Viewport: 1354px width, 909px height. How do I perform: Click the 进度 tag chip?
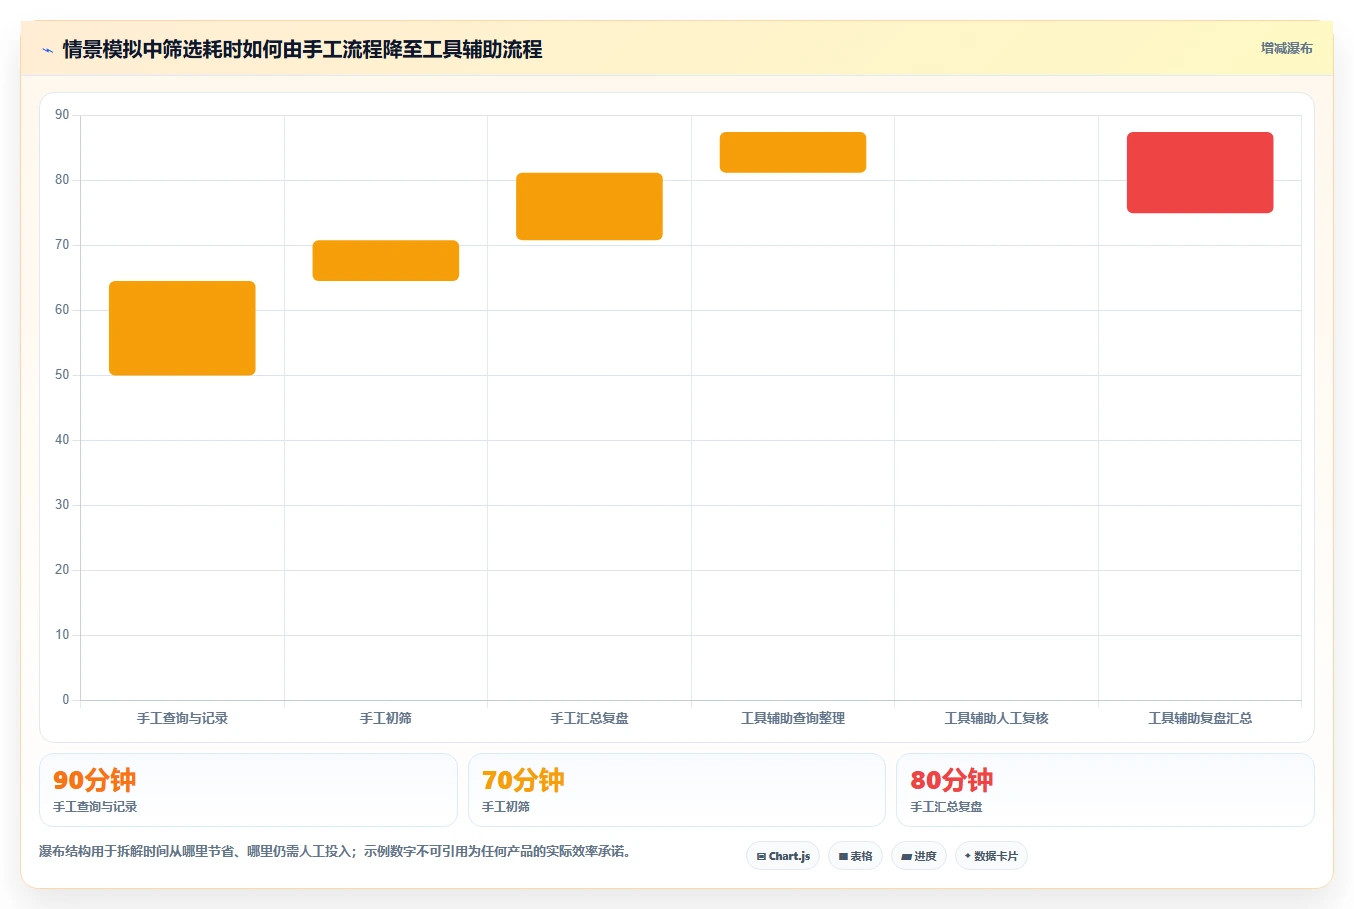click(x=919, y=856)
